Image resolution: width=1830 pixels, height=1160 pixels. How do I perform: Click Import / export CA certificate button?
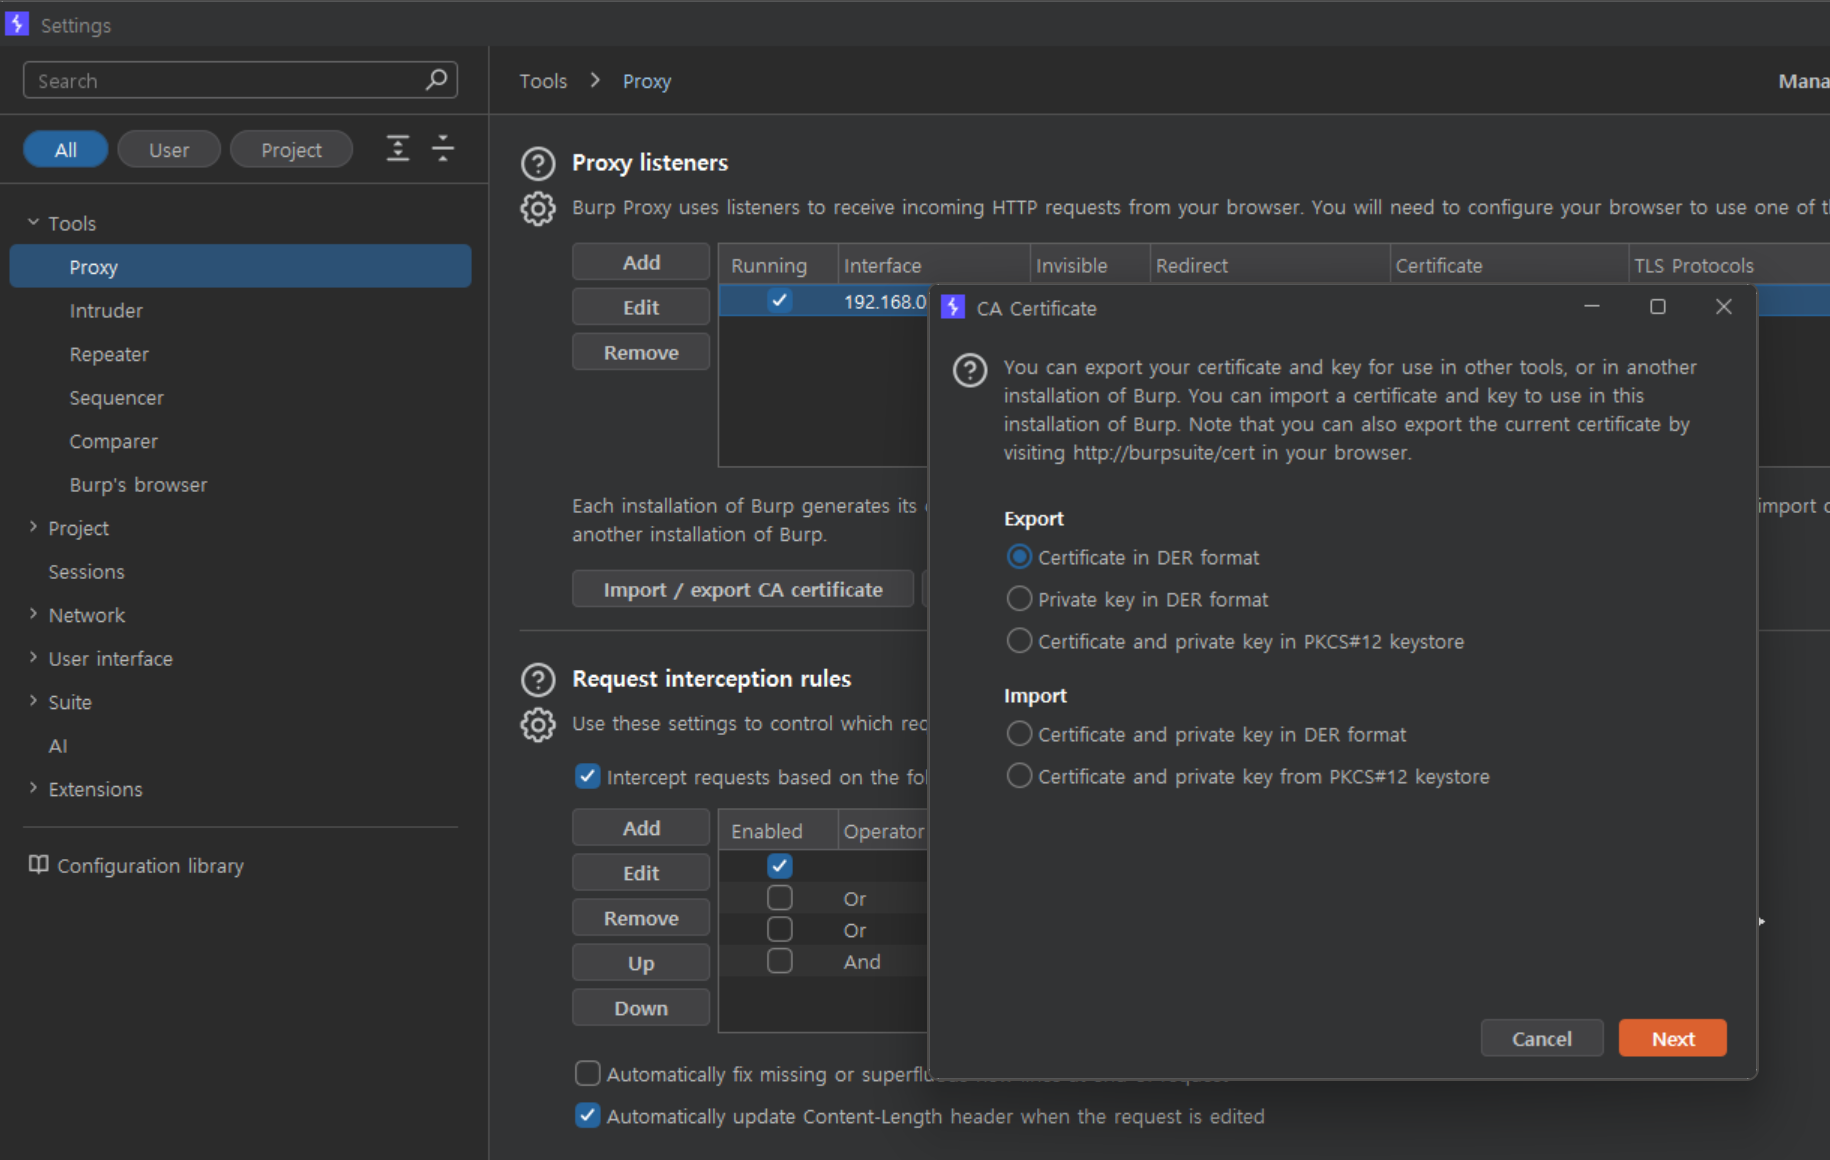coord(743,589)
